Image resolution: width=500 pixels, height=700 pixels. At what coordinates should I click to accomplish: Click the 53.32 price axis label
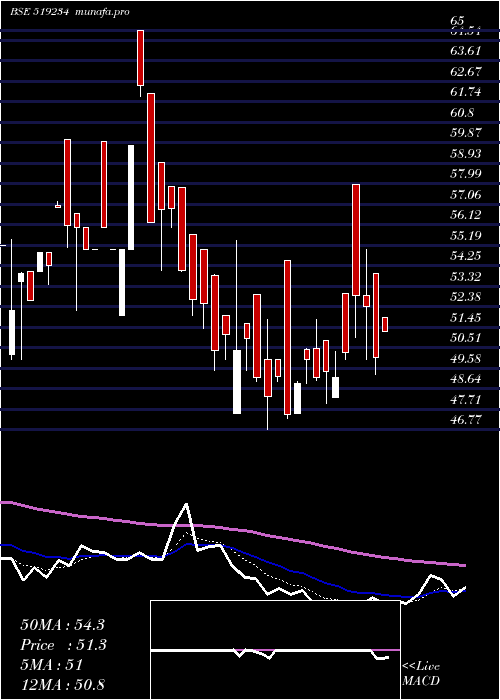466,276
